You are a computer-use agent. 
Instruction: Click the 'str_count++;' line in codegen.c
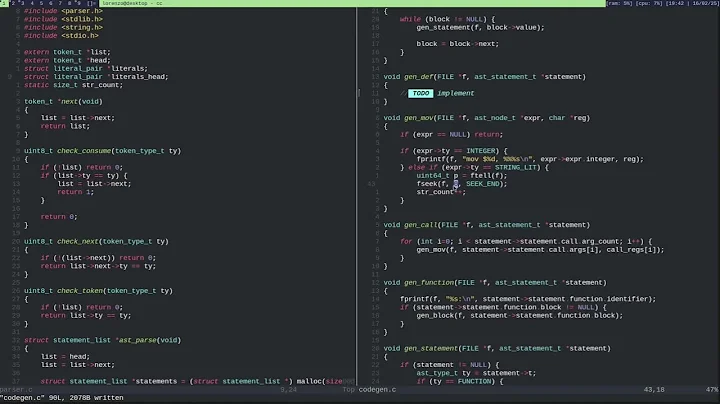tap(441, 192)
